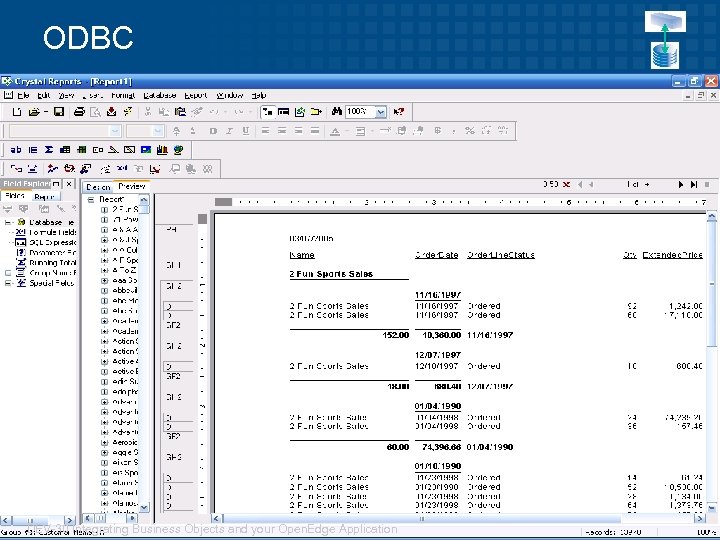Open the Database menu
Image resolution: width=720 pixels, height=540 pixels.
[159, 96]
